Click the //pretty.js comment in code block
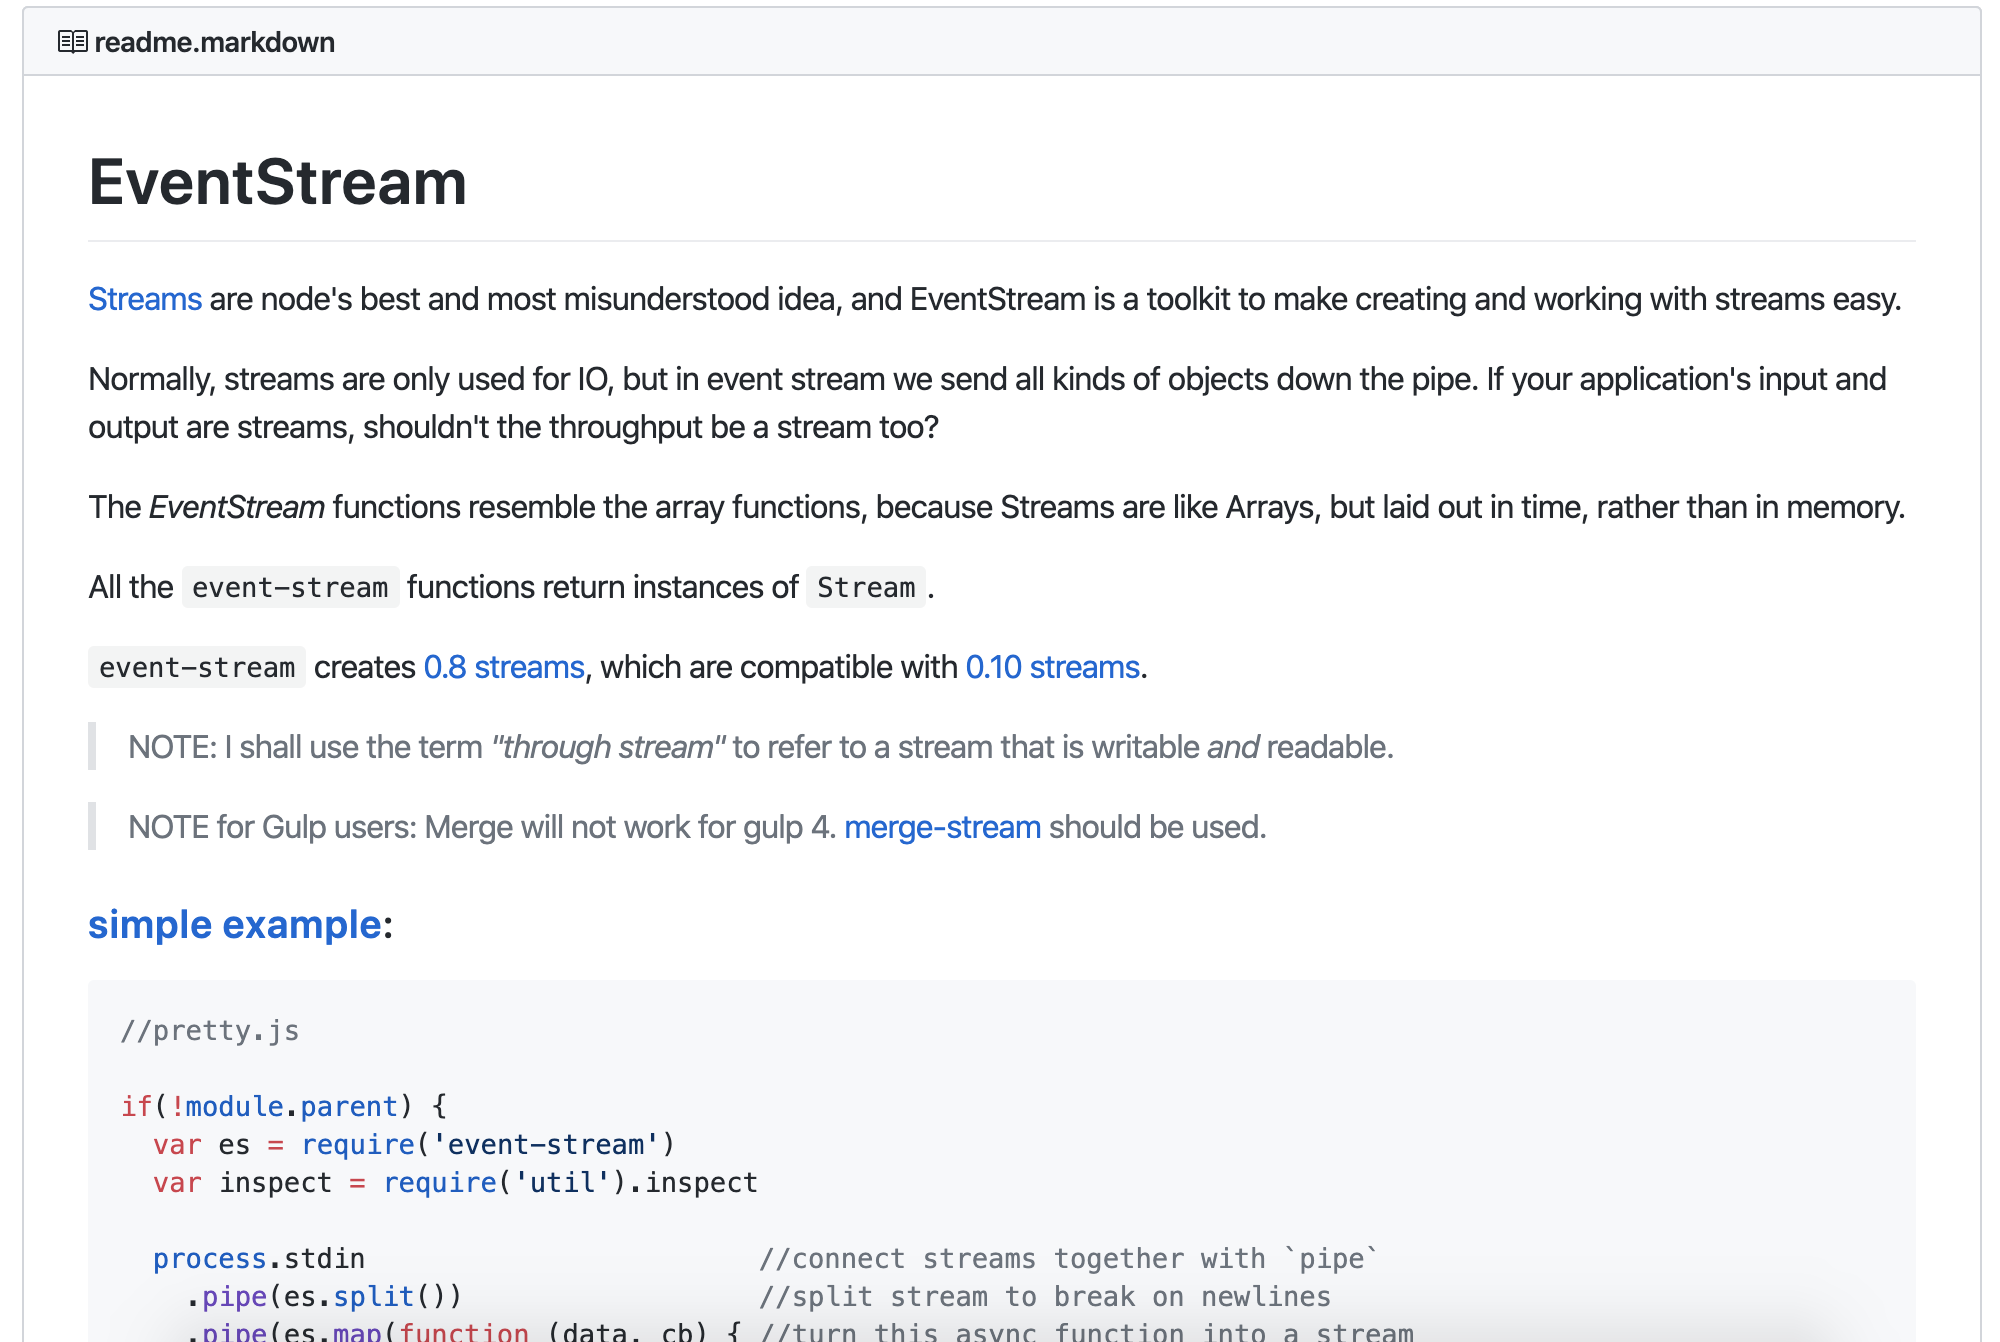2000x1342 pixels. (x=210, y=1031)
